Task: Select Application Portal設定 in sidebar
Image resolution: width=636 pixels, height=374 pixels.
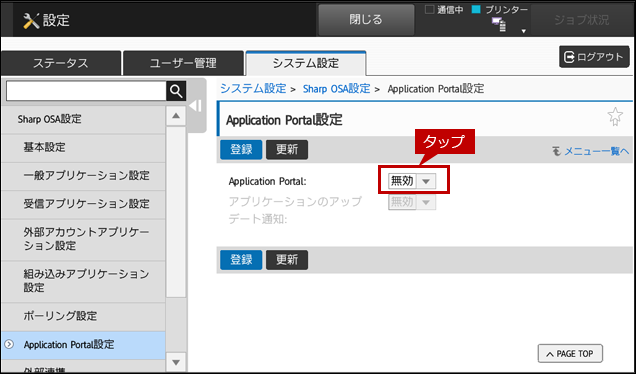Action: point(83,345)
